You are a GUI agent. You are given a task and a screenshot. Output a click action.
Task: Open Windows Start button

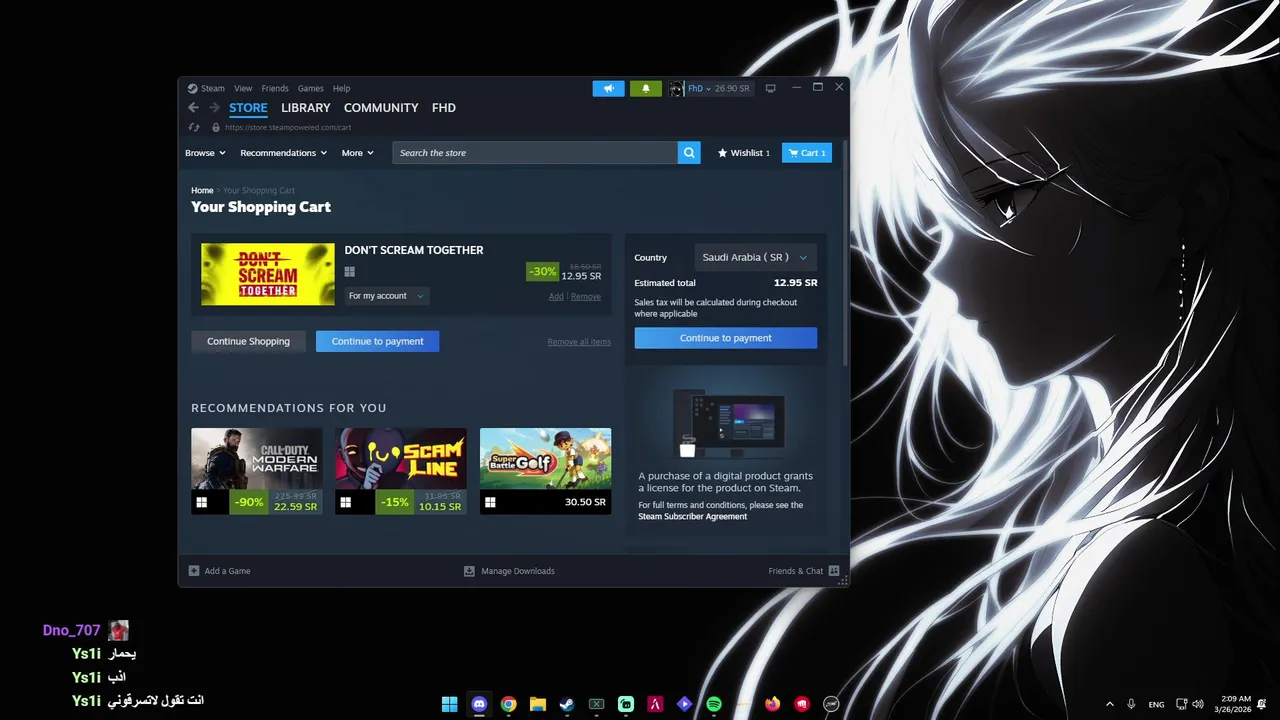click(x=450, y=704)
